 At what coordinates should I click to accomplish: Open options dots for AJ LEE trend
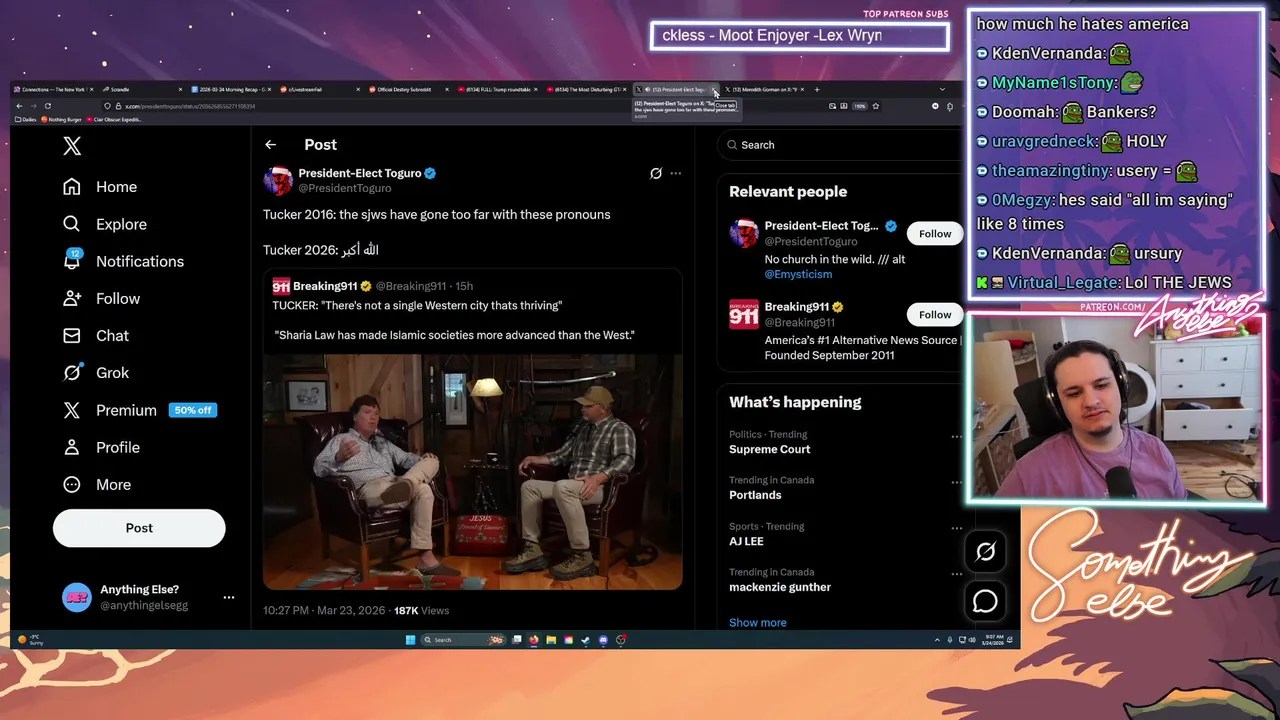coord(956,528)
